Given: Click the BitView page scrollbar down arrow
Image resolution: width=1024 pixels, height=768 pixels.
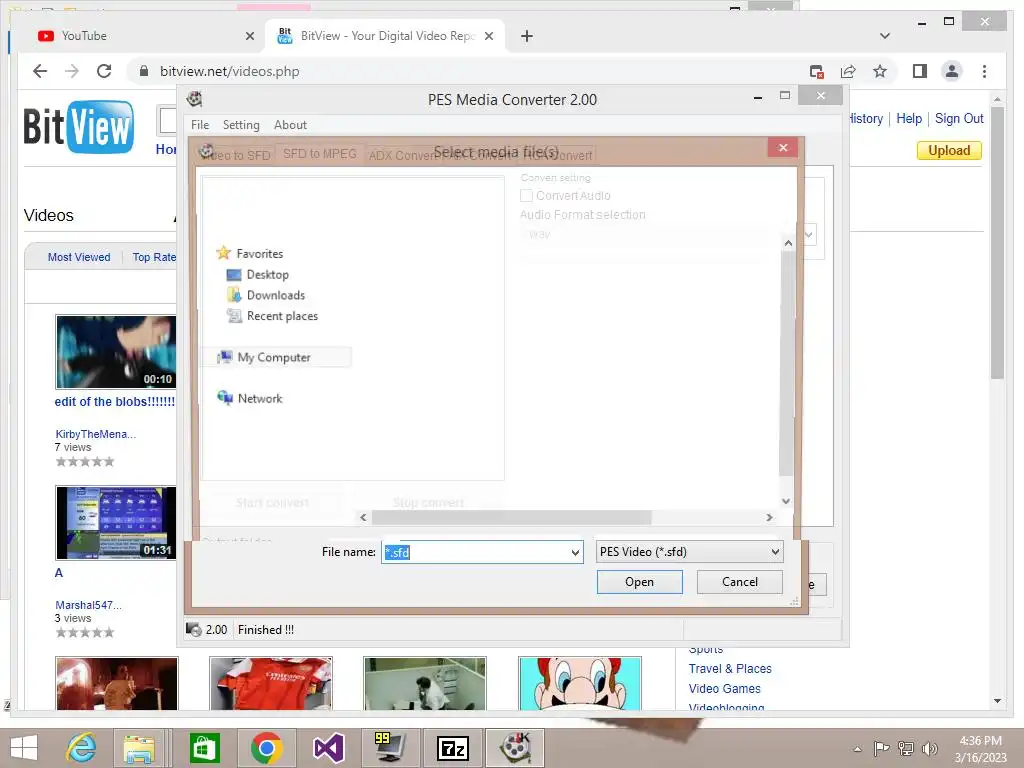Looking at the screenshot, I should pyautogui.click(x=997, y=701).
